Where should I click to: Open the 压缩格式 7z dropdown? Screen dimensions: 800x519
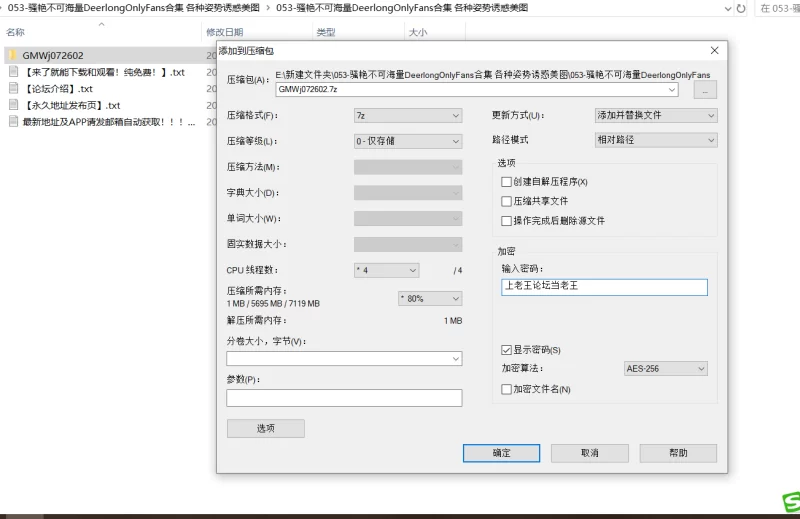point(407,115)
